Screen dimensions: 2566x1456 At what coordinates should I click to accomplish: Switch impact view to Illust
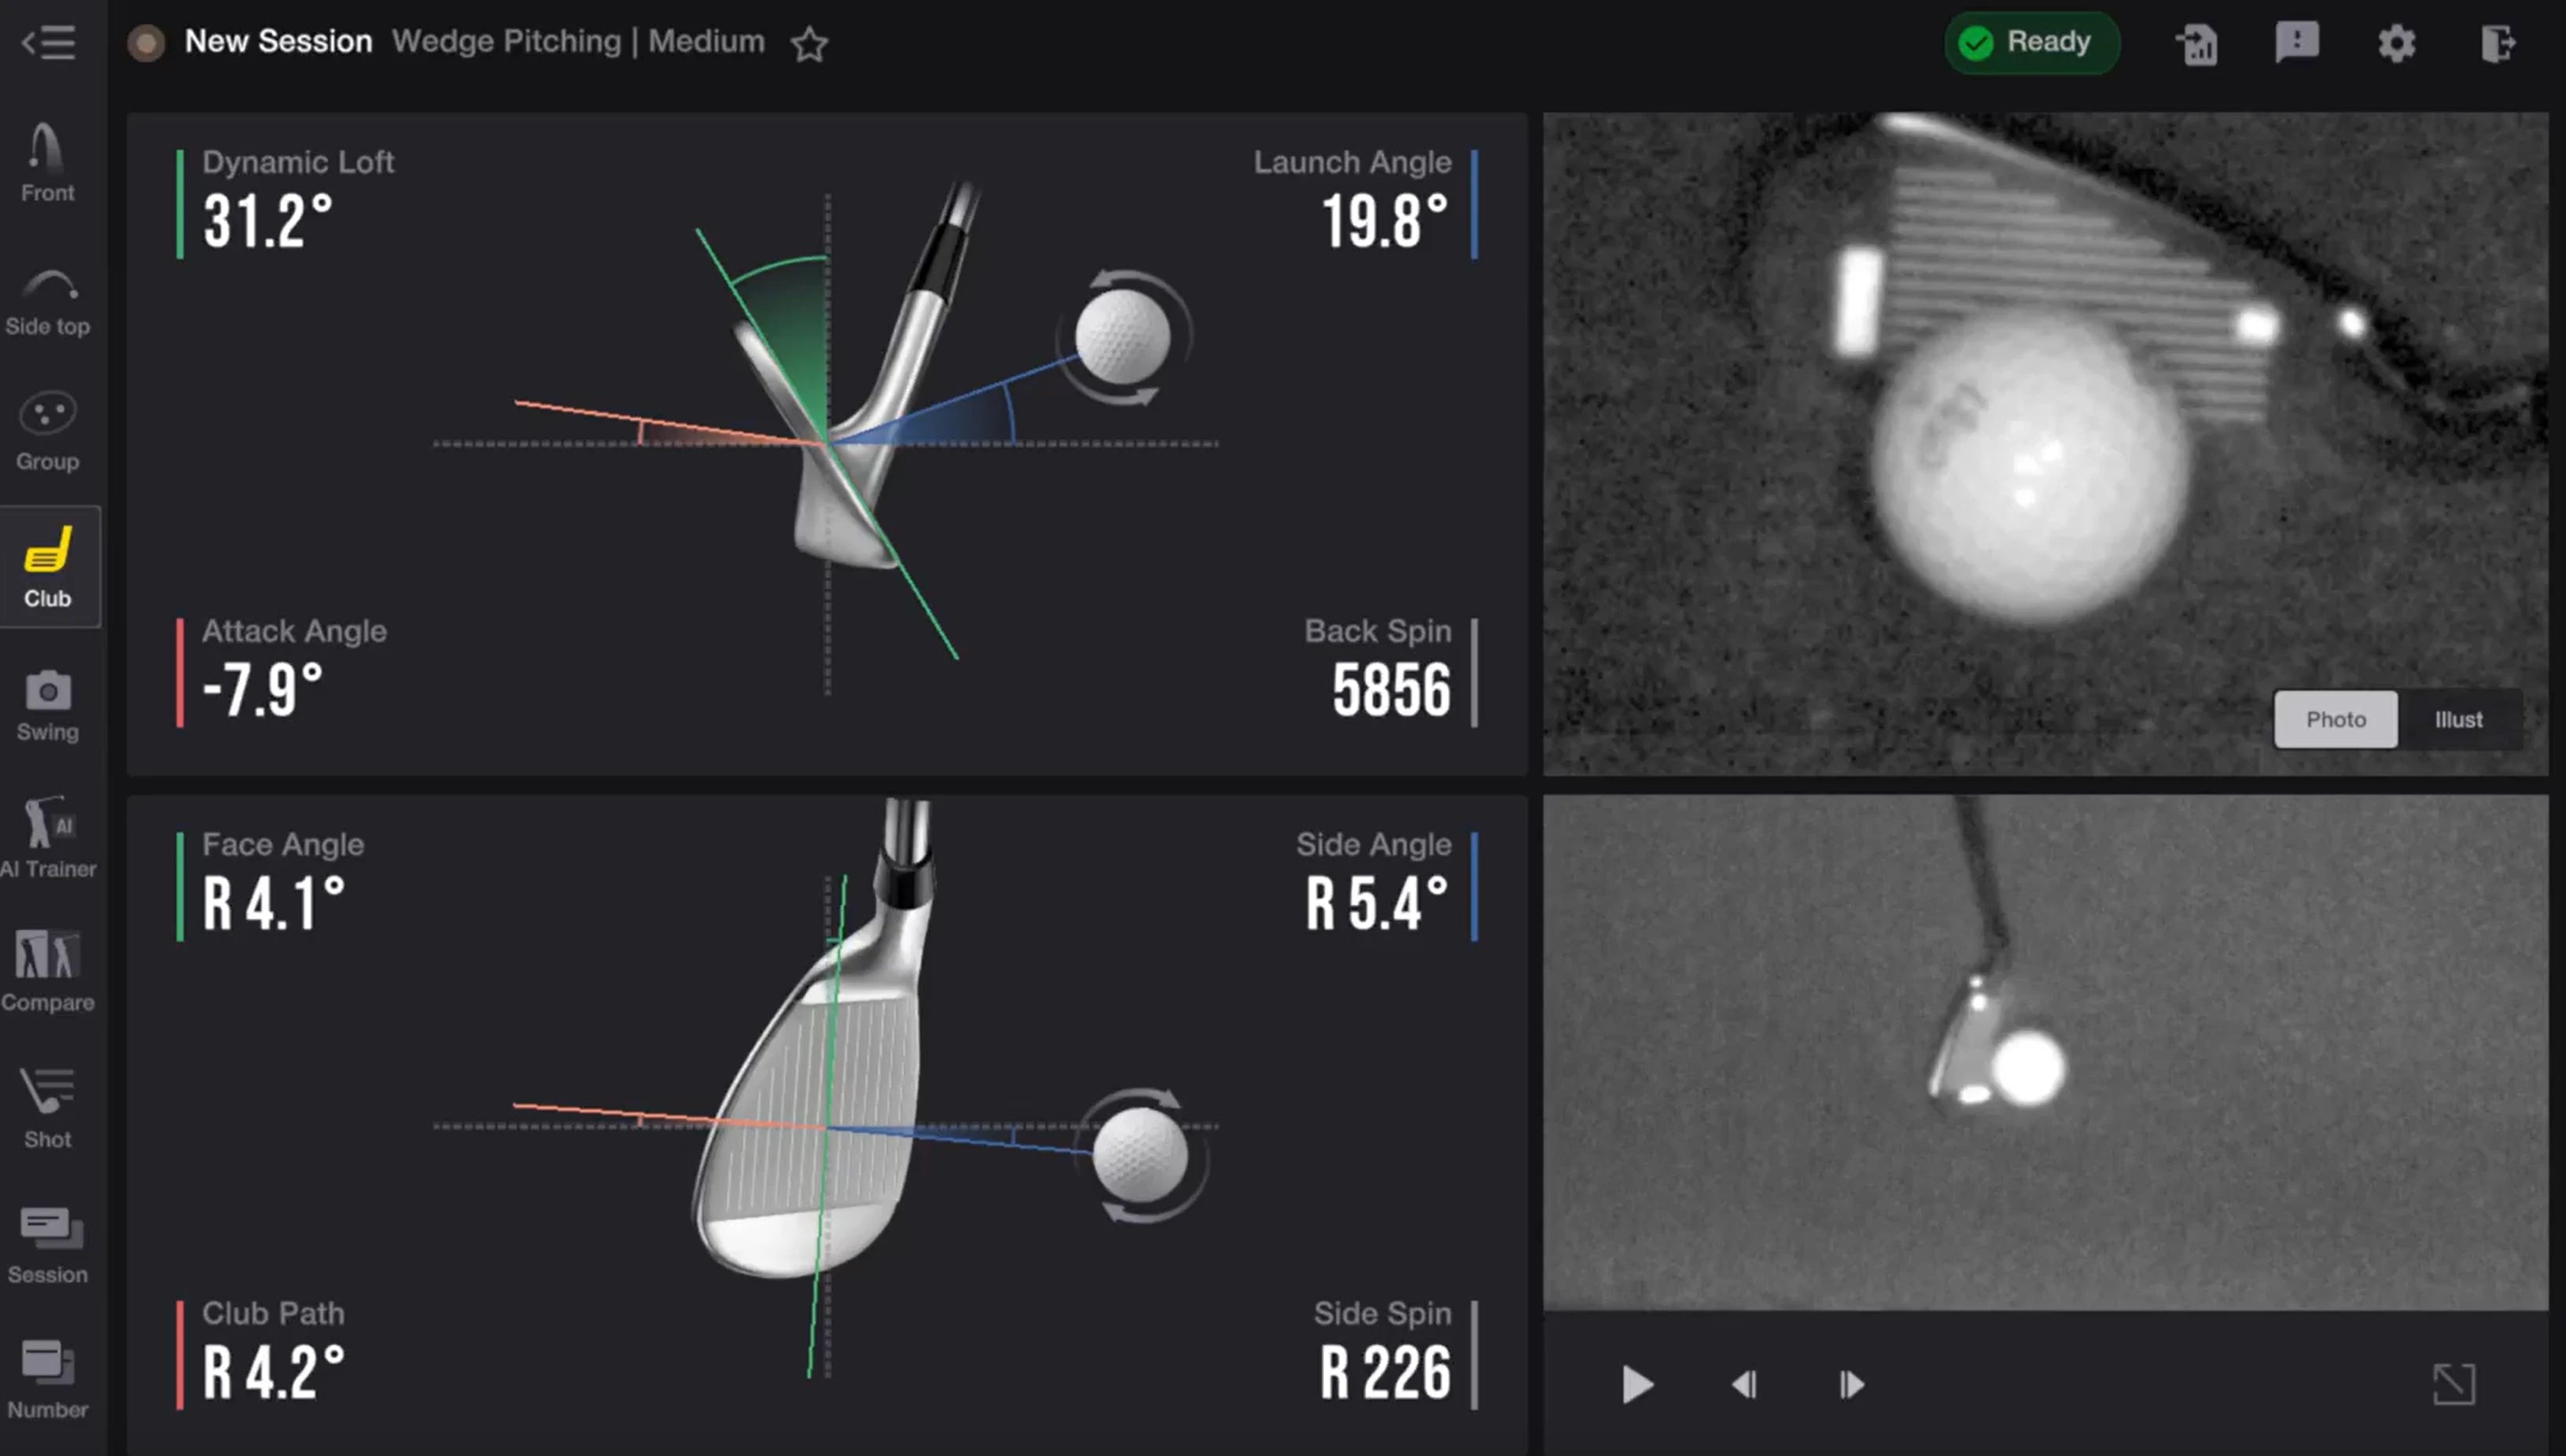(x=2458, y=719)
